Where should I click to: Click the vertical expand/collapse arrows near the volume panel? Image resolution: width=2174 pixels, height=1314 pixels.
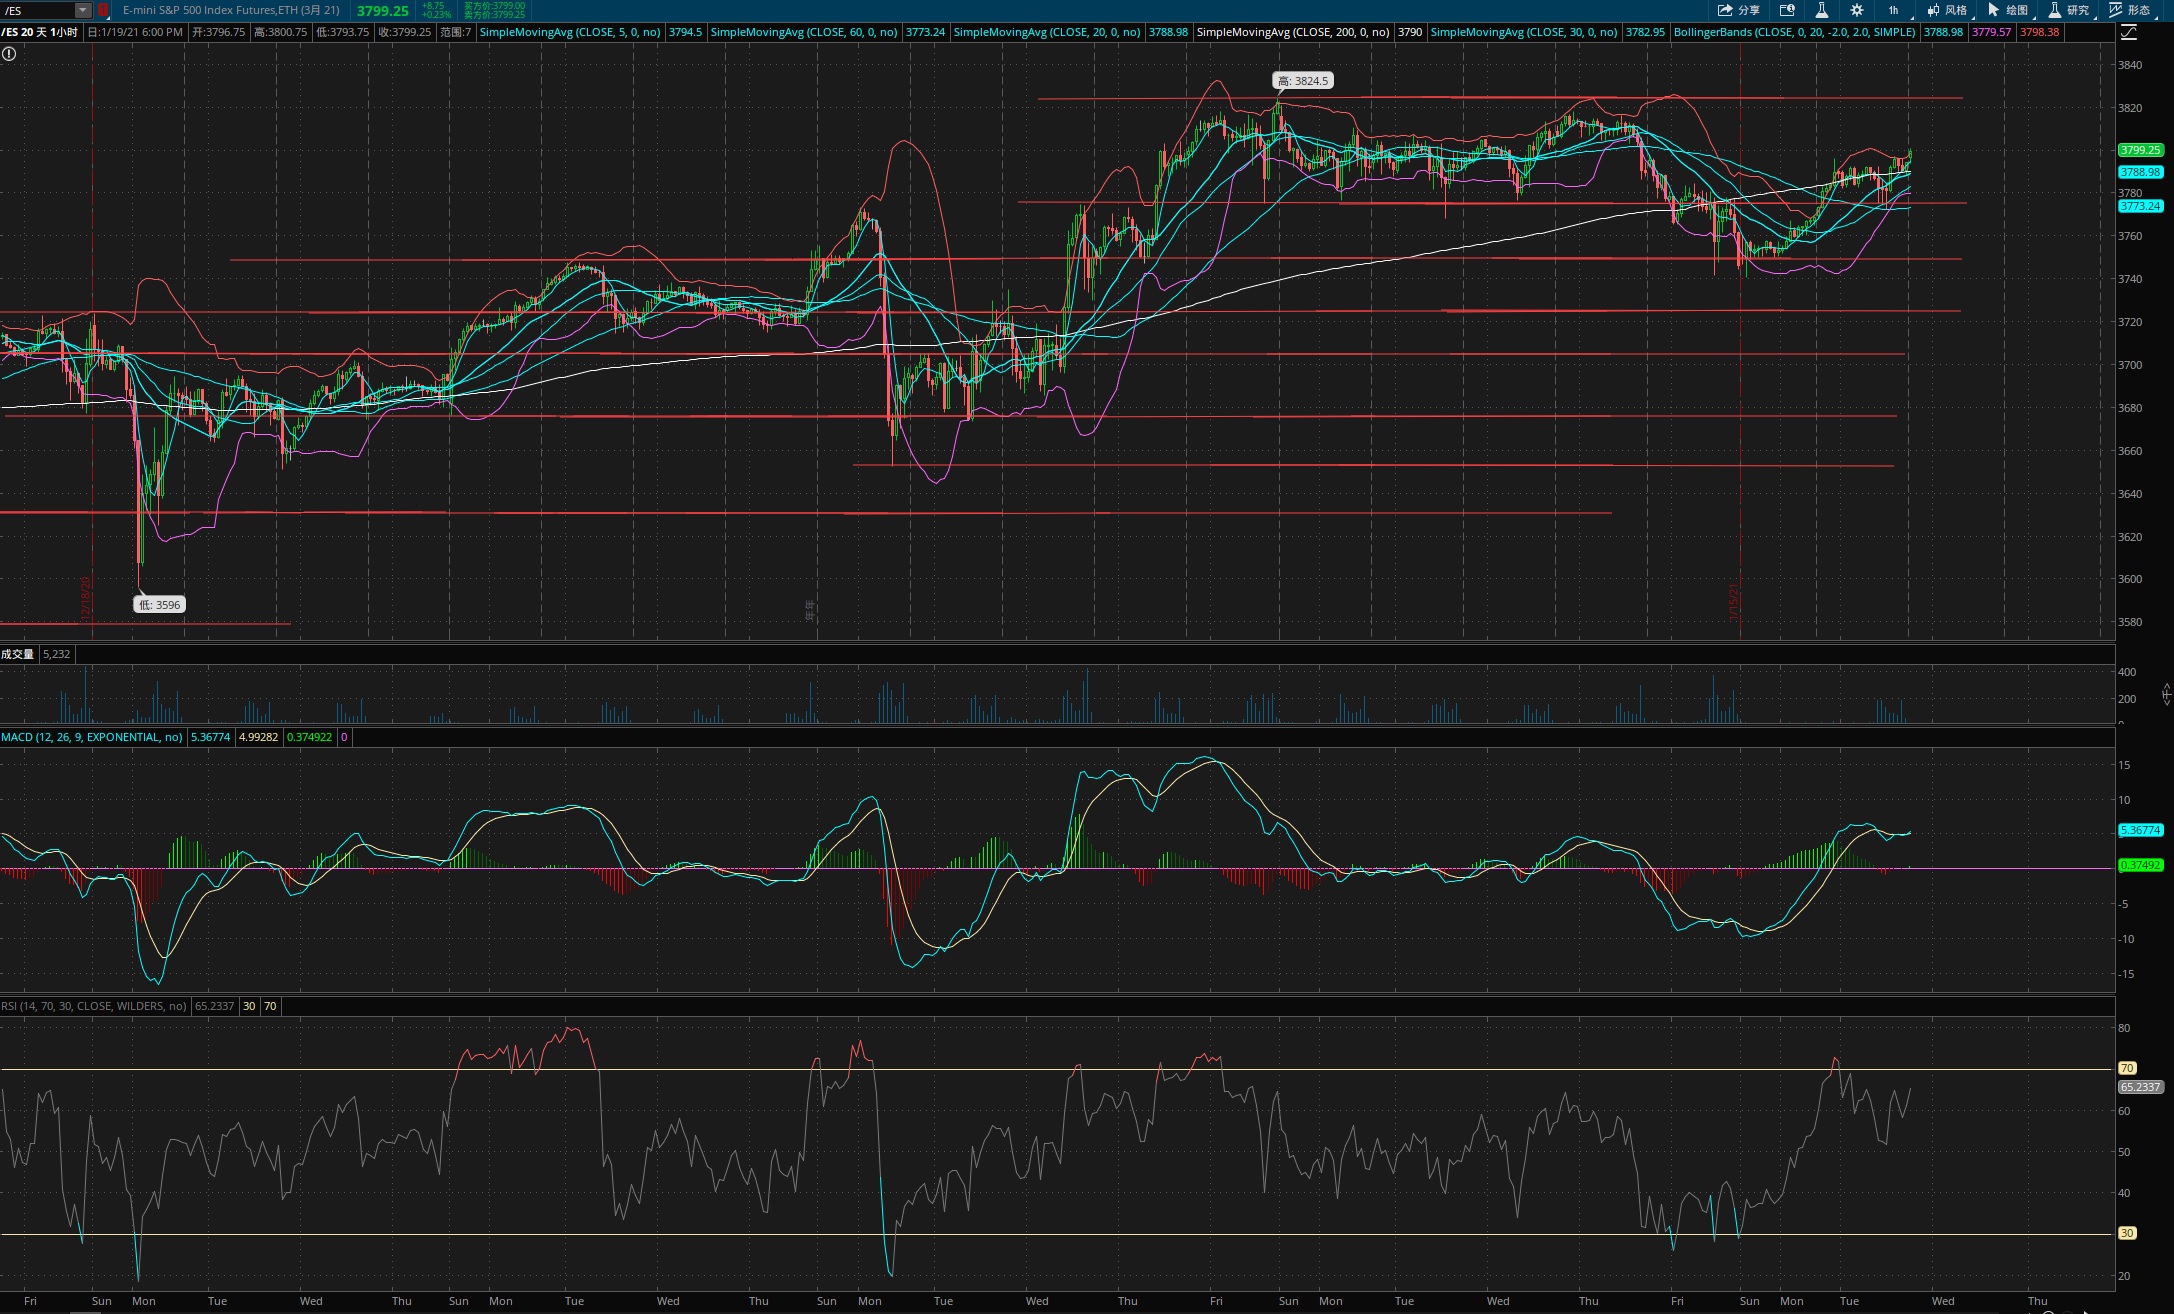point(2166,693)
